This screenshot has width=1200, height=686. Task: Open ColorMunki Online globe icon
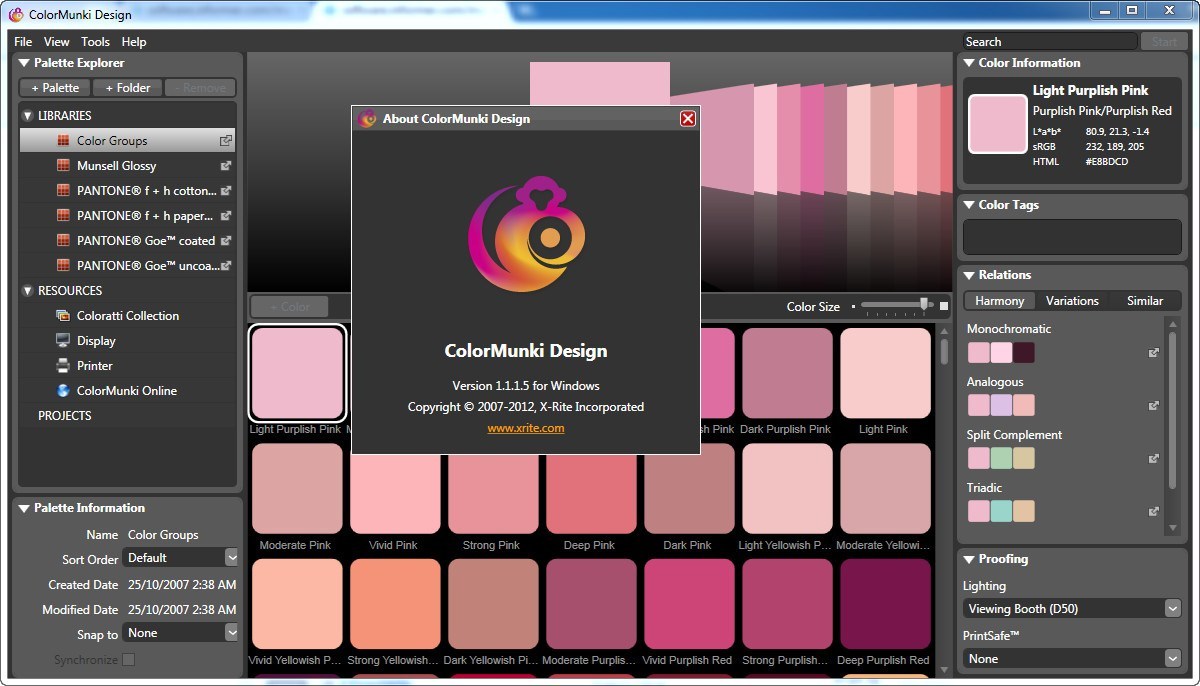click(63, 391)
